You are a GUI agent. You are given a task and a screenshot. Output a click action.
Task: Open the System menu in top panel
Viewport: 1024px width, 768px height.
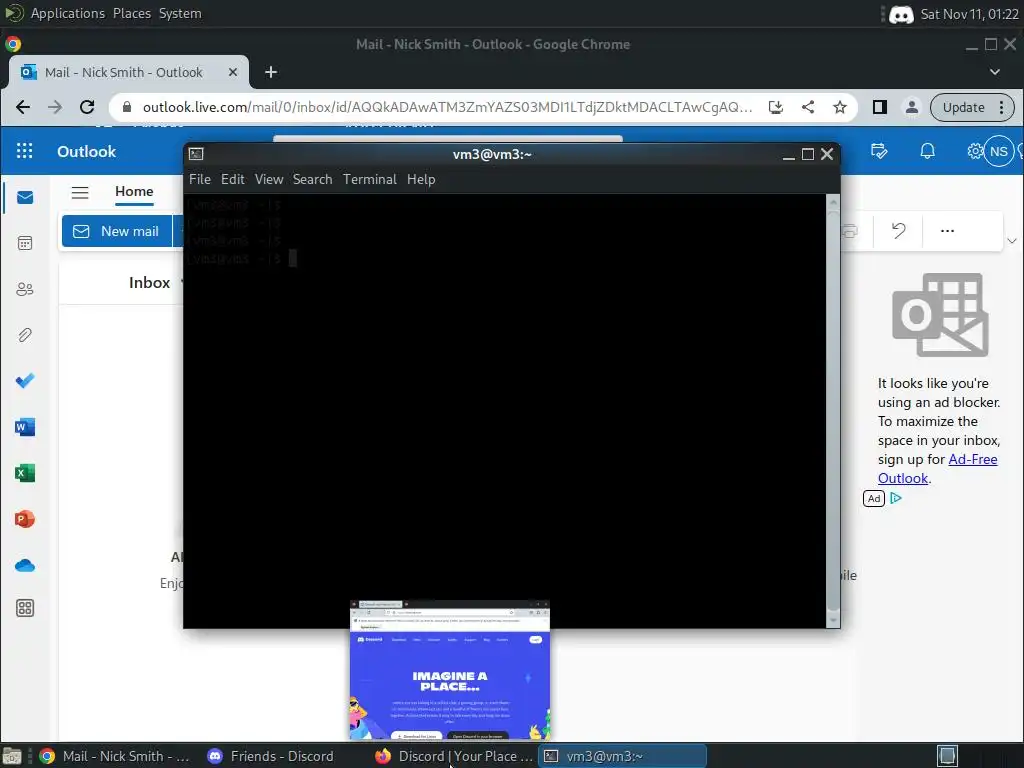[x=180, y=13]
